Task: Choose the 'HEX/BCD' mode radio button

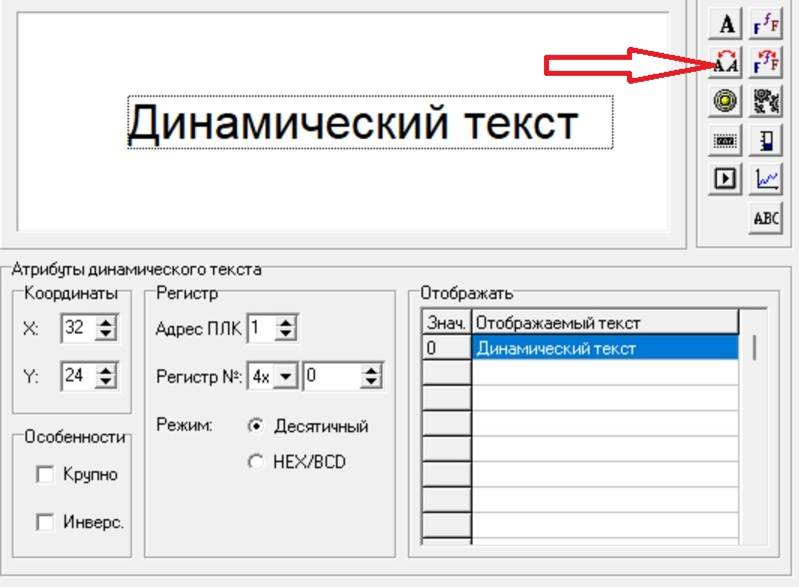Action: 256,462
